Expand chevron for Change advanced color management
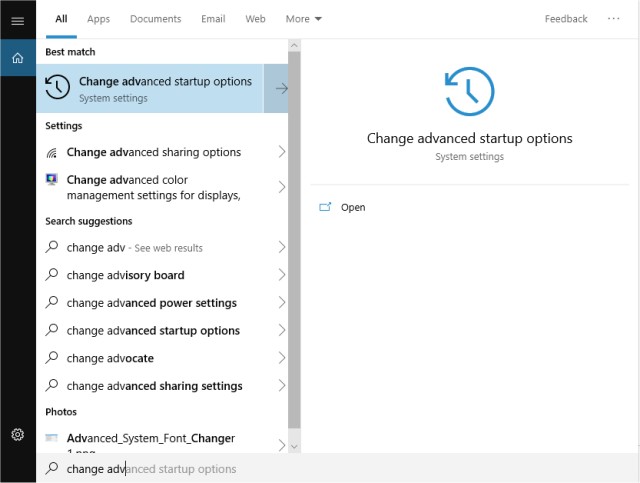 tap(282, 187)
